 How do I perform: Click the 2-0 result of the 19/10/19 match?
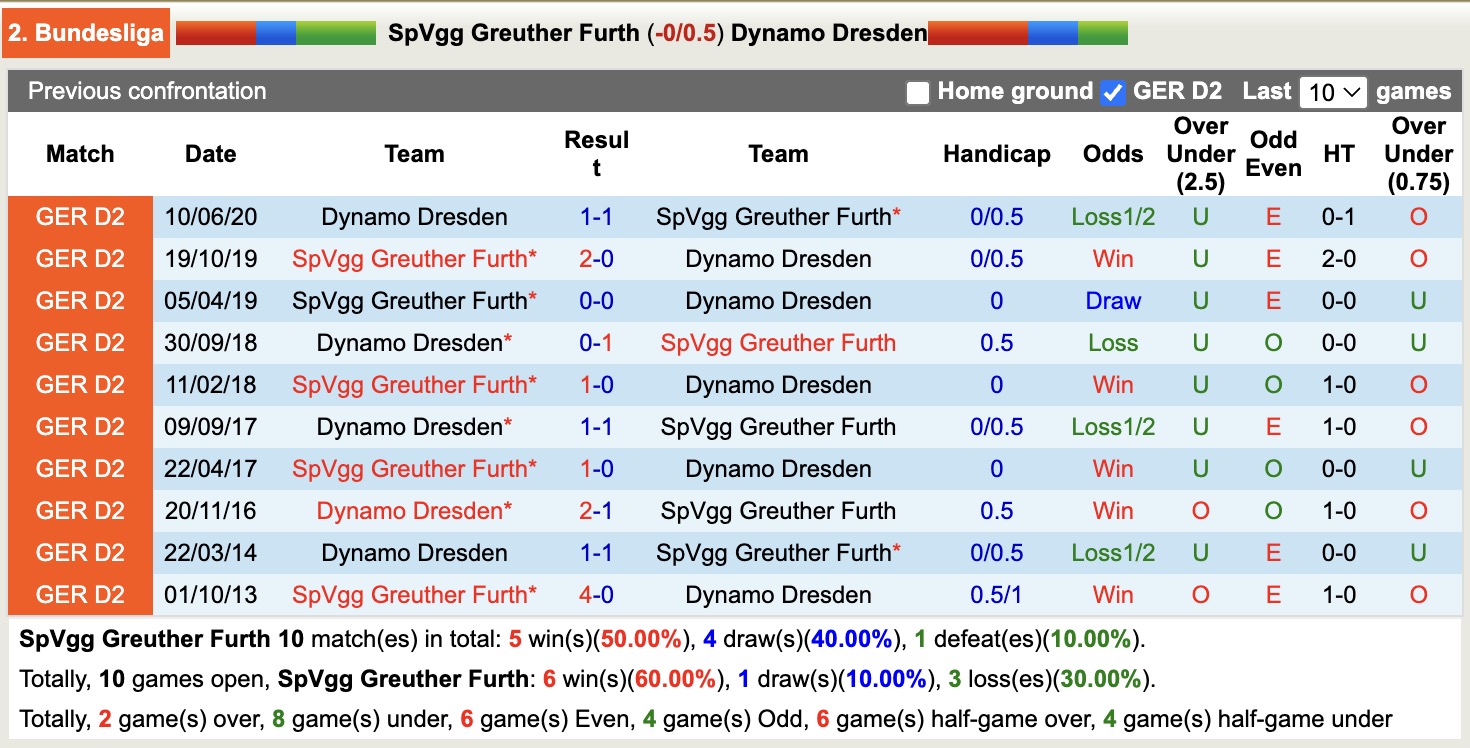(x=597, y=258)
